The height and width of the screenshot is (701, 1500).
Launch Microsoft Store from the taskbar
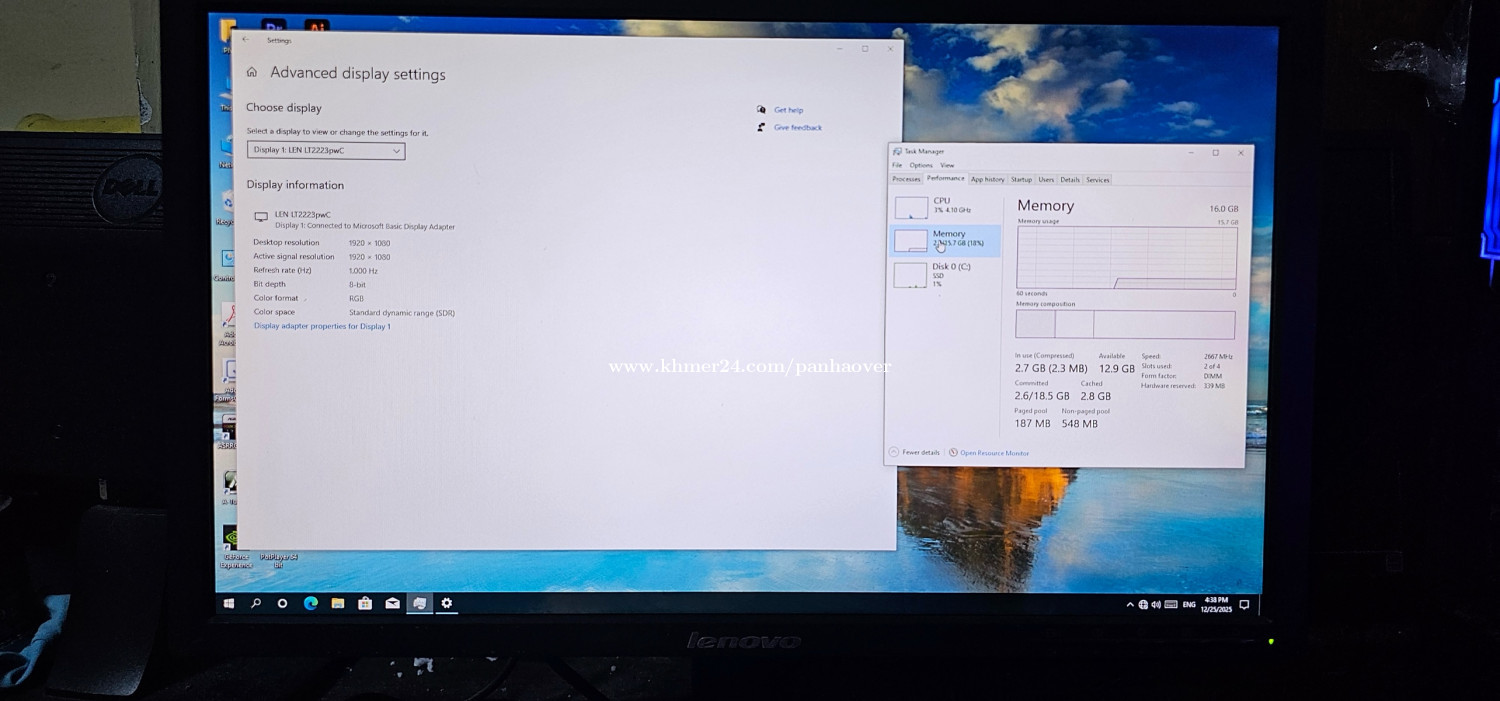pyautogui.click(x=365, y=604)
